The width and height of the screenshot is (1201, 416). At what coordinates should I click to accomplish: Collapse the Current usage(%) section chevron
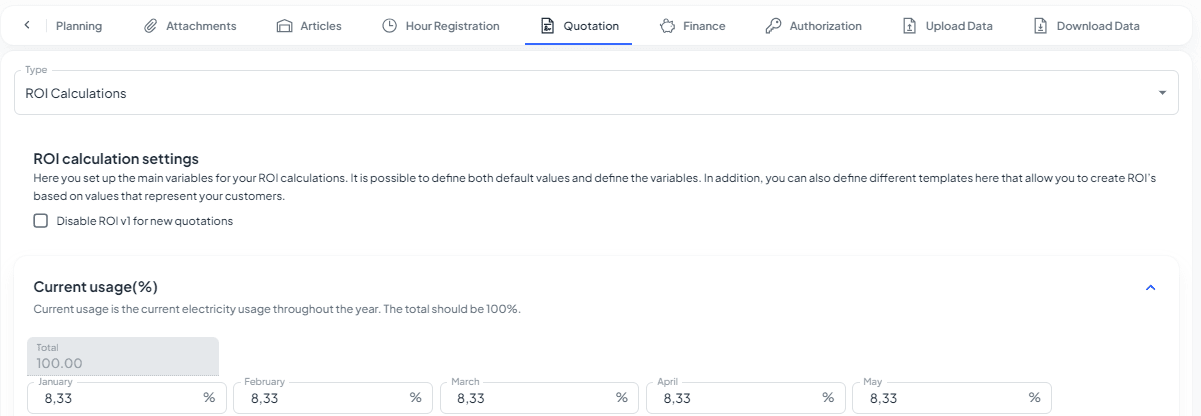click(x=1150, y=288)
